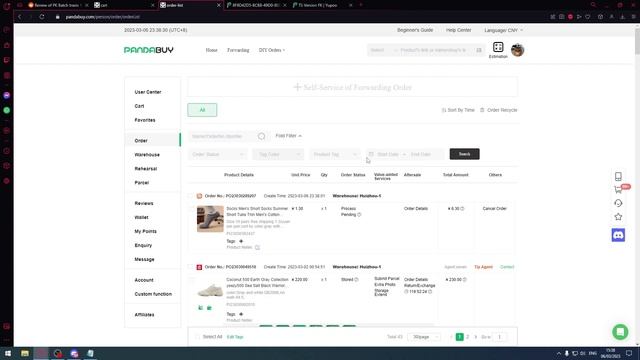Click Tip Agent on the Coconut 500 order
The width and height of the screenshot is (640, 360).
point(483,267)
